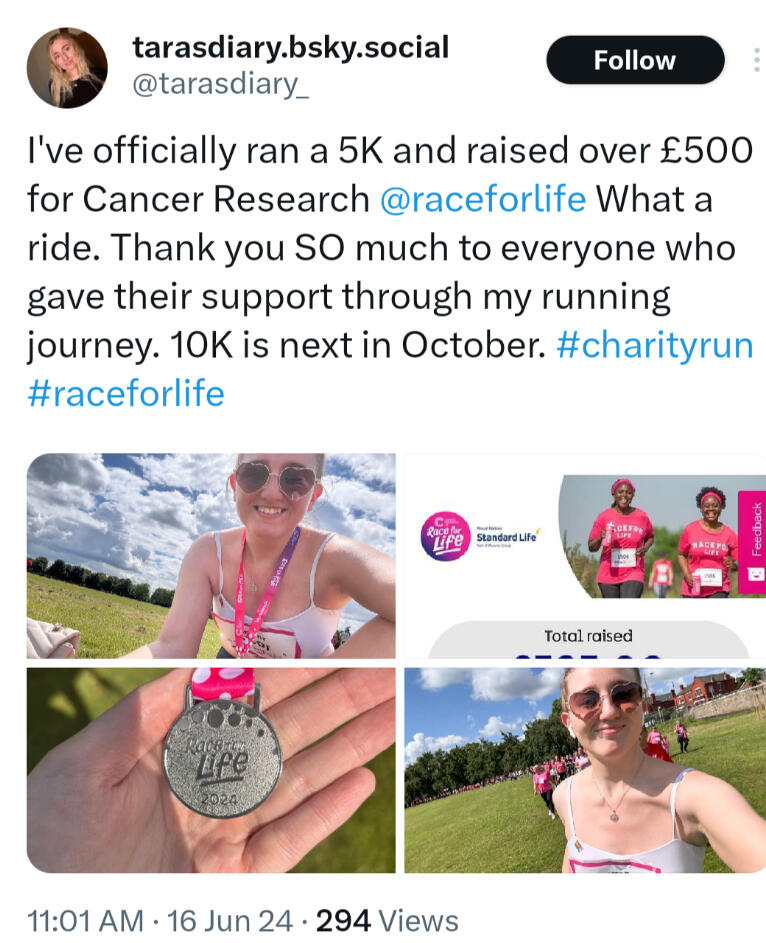Click the Total raised label
766x943 pixels.
(x=588, y=635)
